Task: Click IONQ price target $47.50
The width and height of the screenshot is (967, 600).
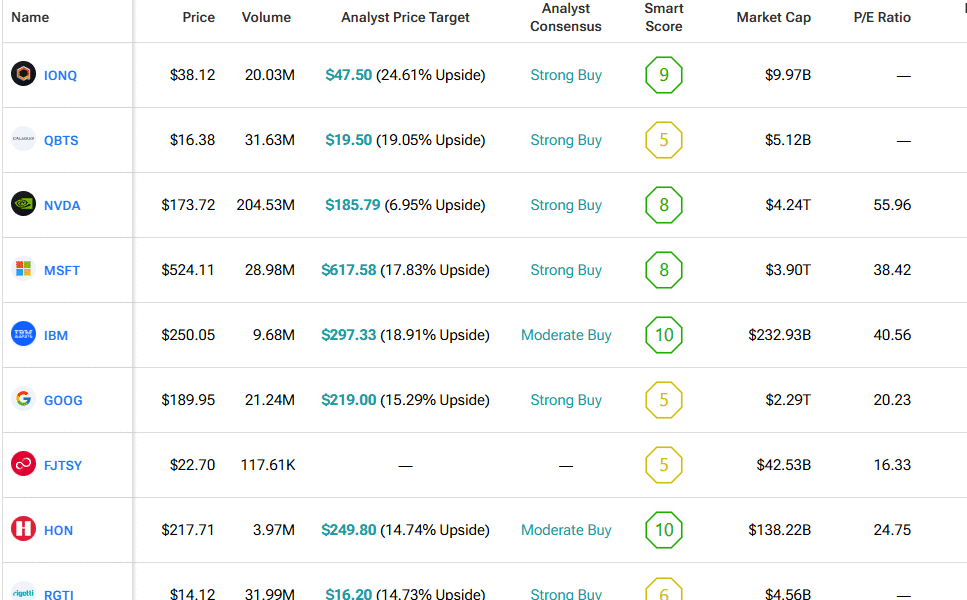Action: click(348, 75)
